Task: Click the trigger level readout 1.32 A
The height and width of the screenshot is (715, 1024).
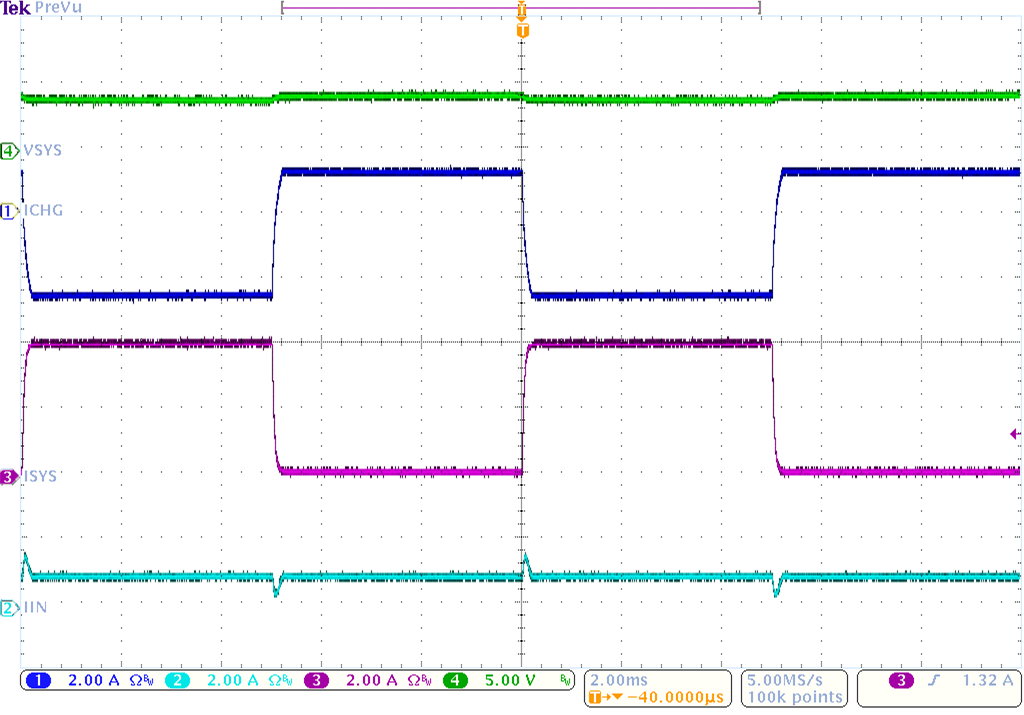Action: pyautogui.click(x=986, y=680)
